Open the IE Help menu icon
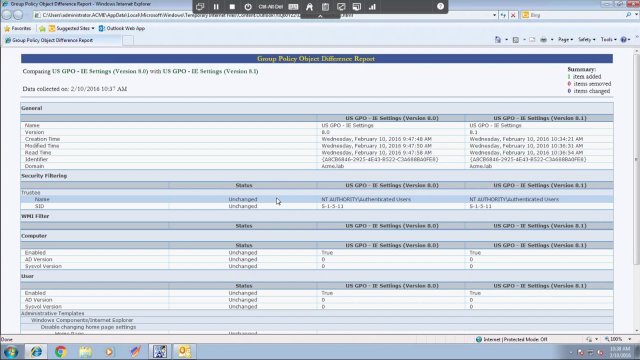Viewport: 640px width, 360px height. pos(625,40)
